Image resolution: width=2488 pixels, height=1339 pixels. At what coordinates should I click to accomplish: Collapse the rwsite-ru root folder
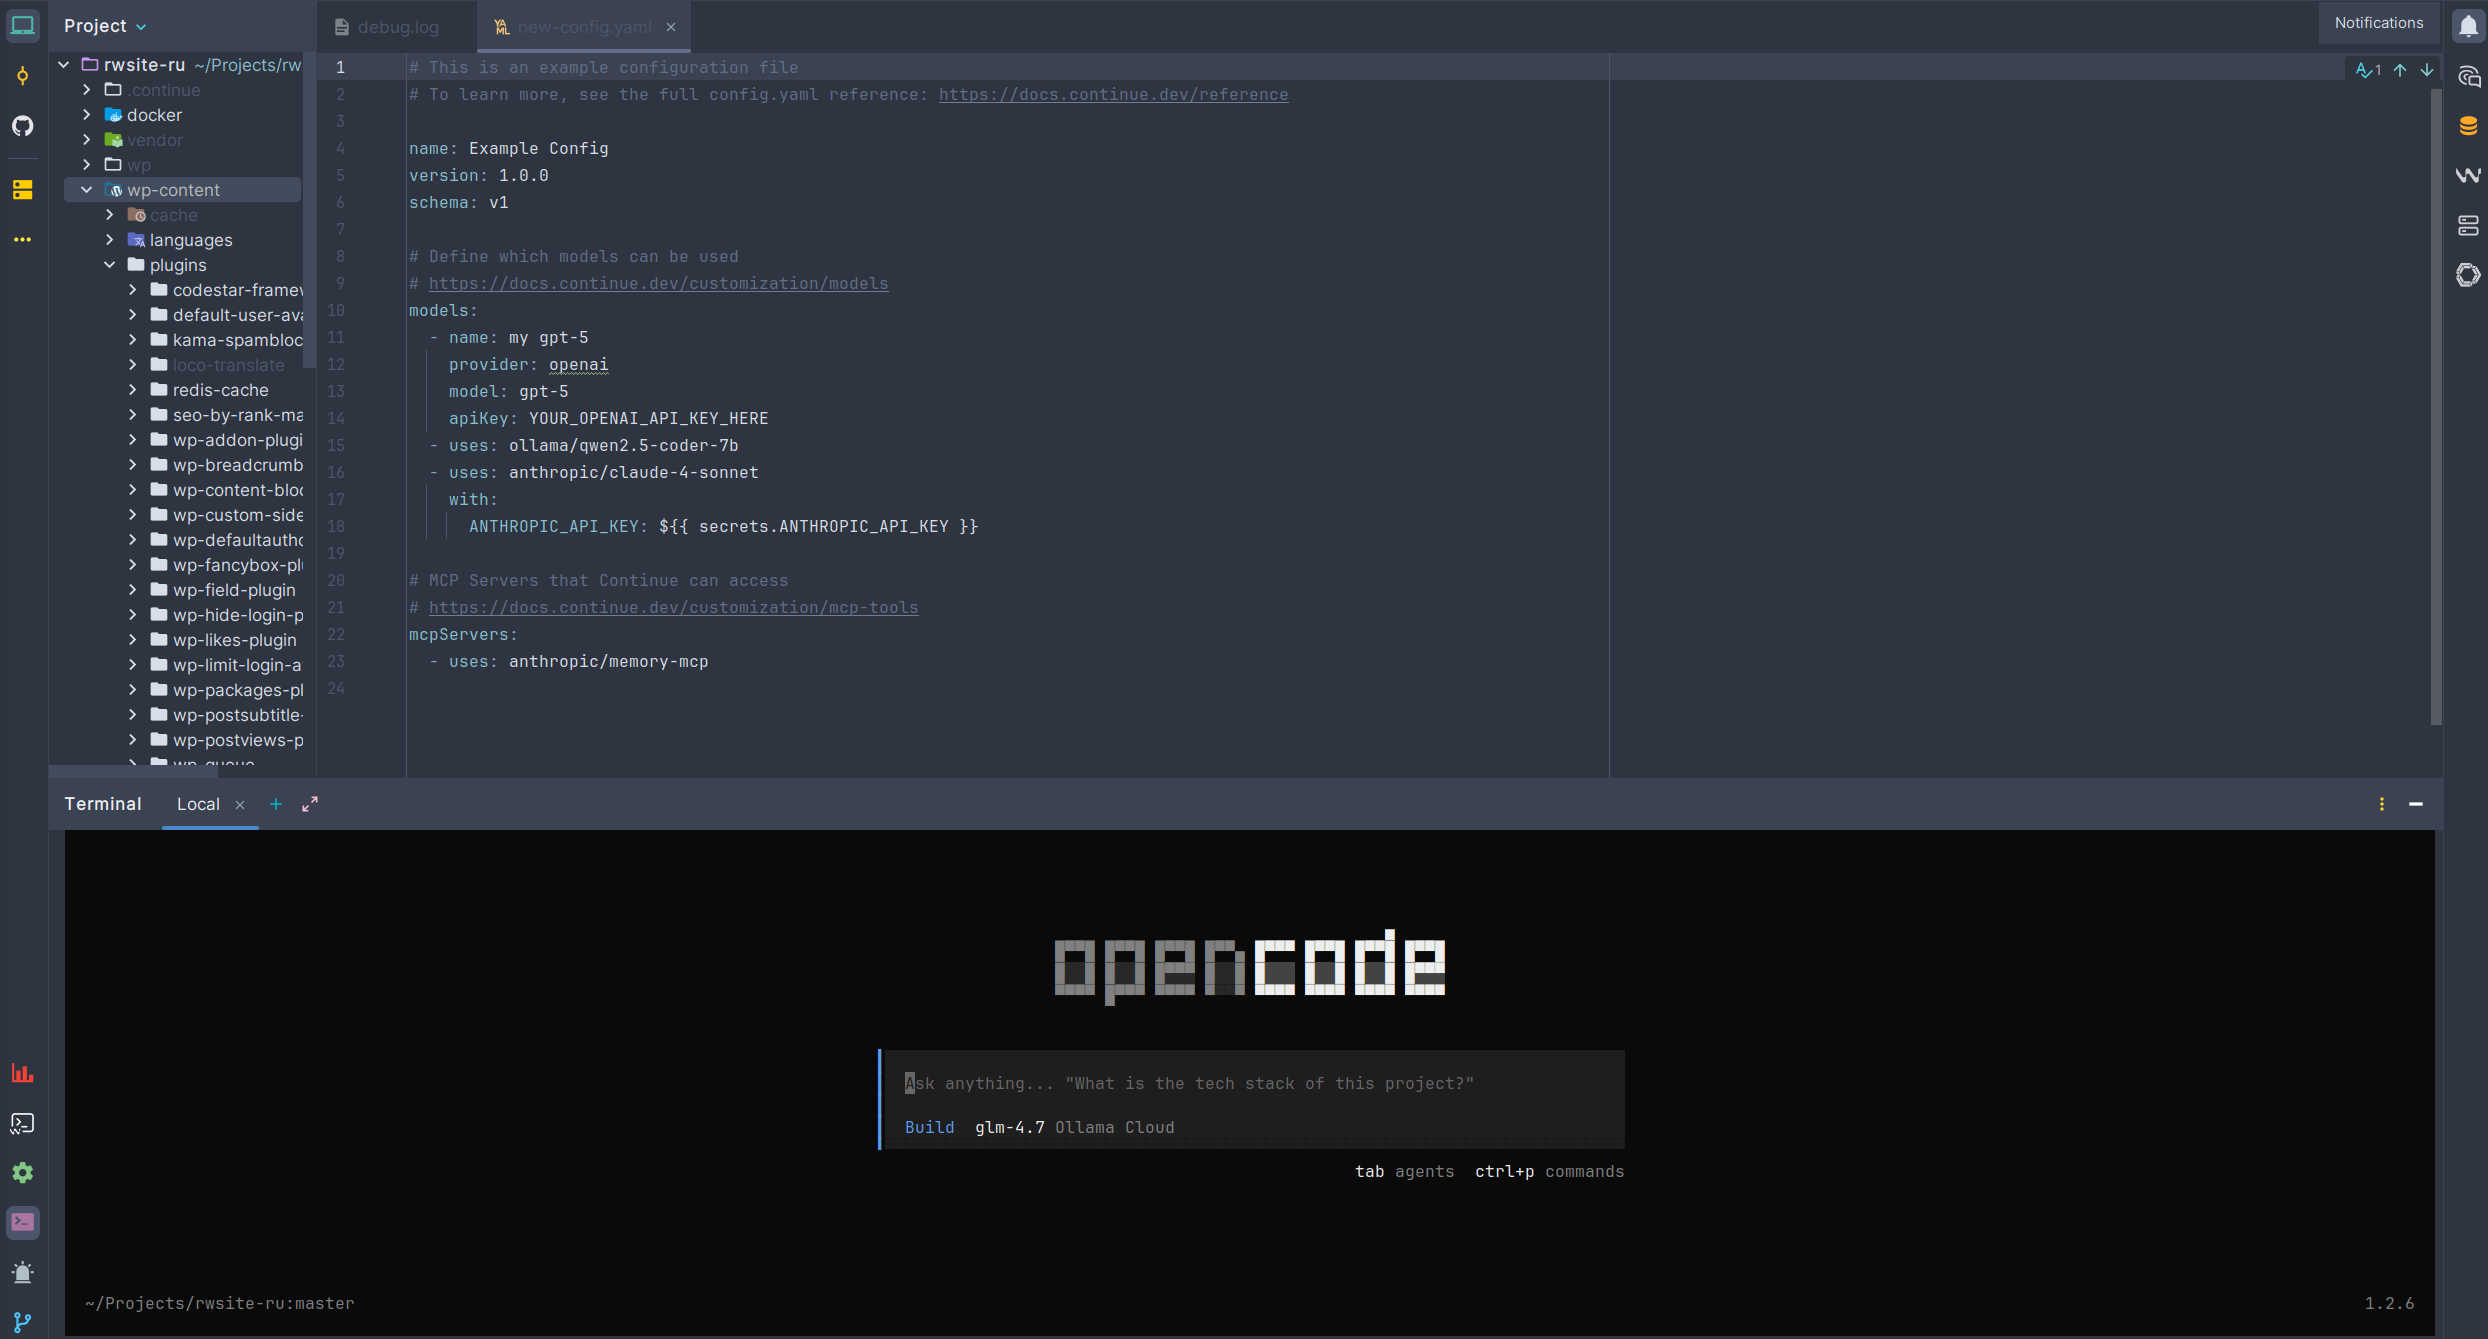[x=64, y=65]
